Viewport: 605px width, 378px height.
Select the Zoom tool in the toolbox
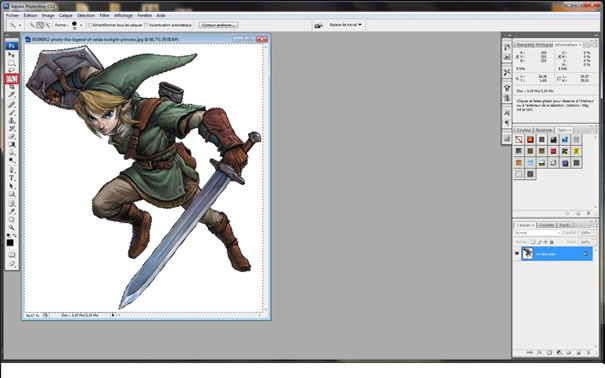click(x=12, y=227)
